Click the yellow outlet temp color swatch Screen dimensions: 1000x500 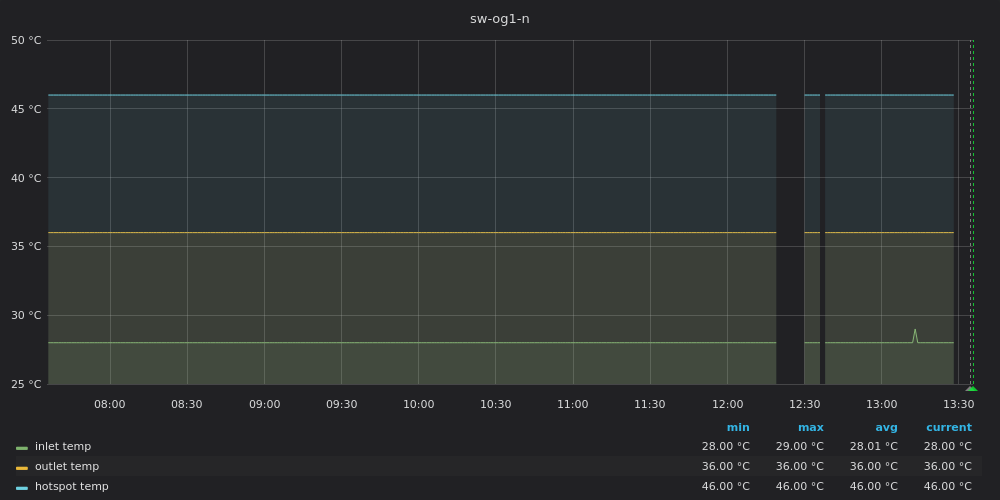[22, 467]
